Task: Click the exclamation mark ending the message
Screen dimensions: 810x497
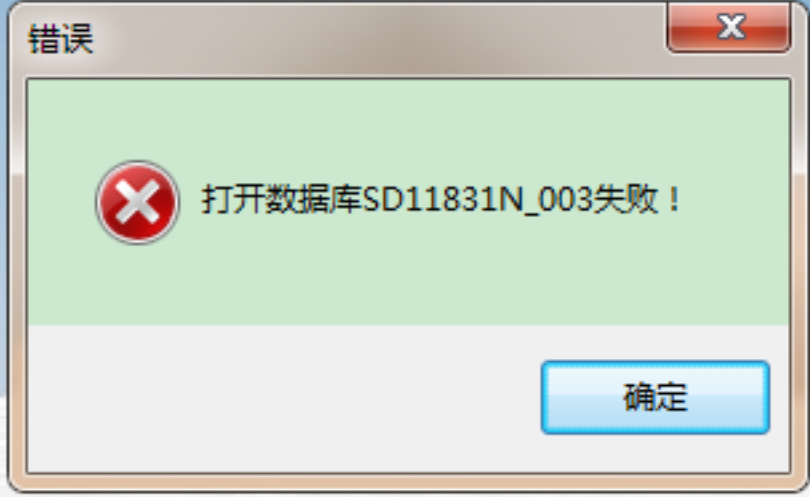Action: [x=674, y=199]
